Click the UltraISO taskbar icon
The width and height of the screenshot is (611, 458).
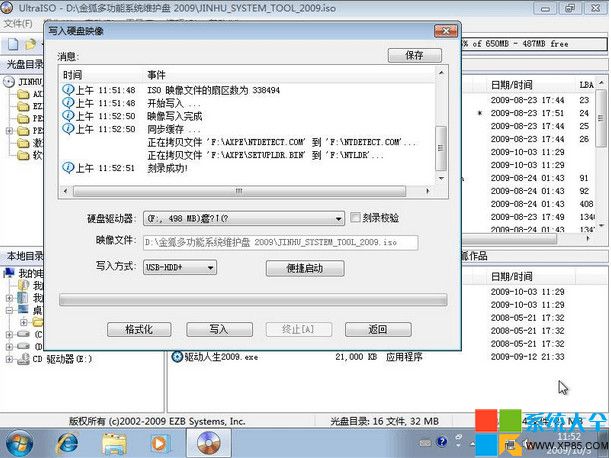coord(208,444)
